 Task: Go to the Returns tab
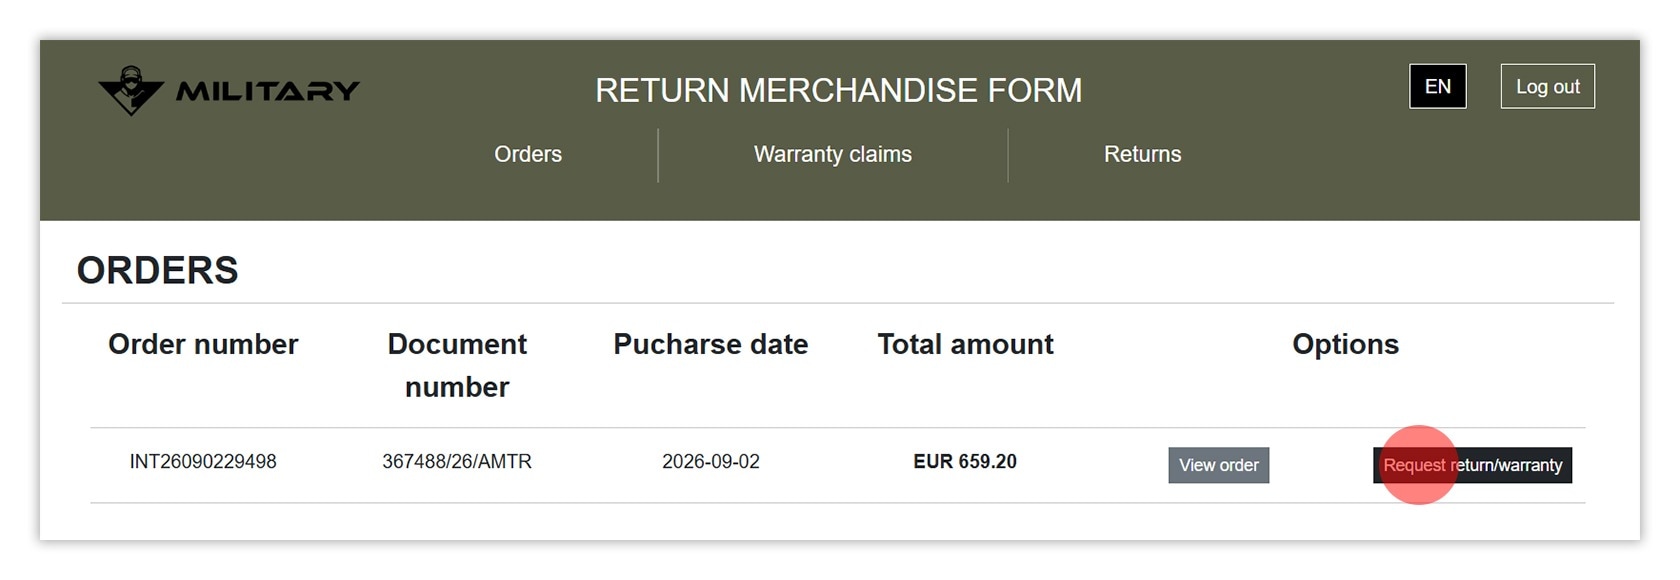(x=1142, y=154)
